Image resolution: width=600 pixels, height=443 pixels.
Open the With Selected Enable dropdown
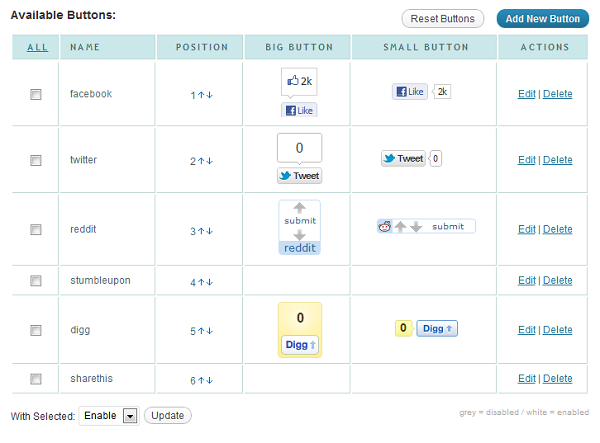click(109, 416)
